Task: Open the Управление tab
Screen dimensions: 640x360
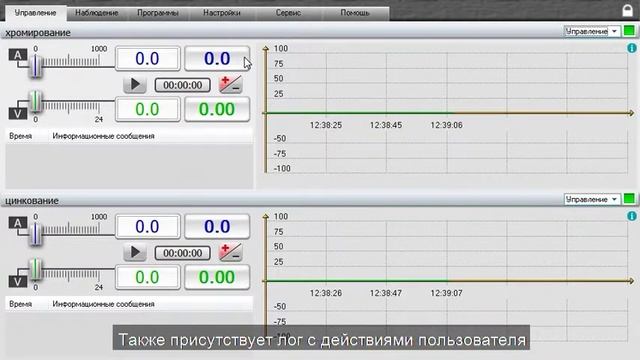Action: tap(36, 13)
